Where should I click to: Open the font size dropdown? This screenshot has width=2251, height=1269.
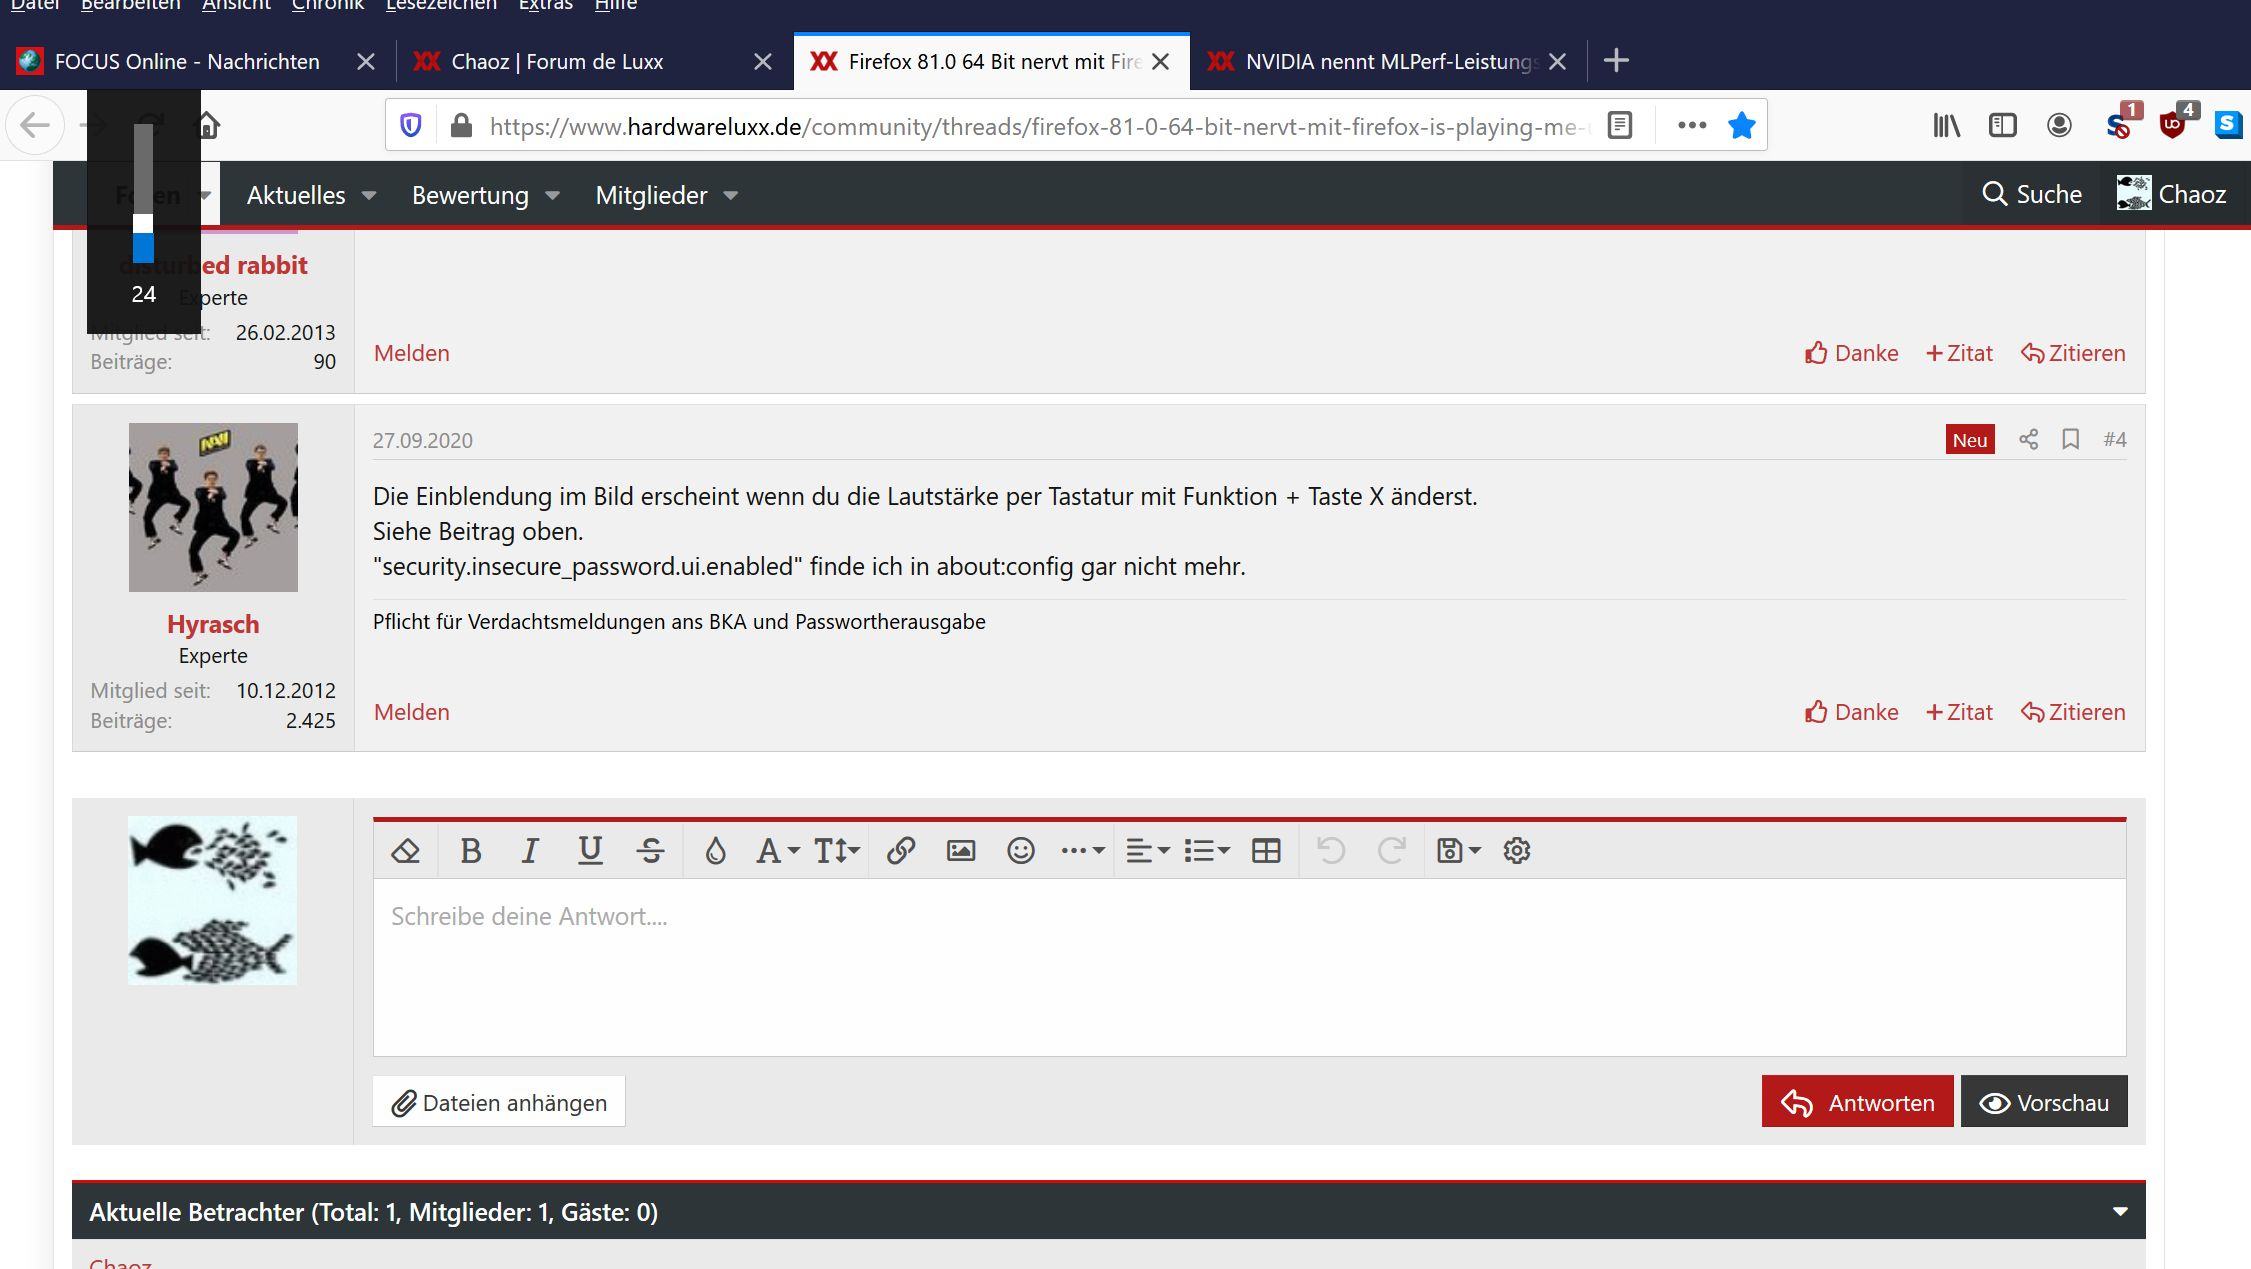click(x=836, y=851)
